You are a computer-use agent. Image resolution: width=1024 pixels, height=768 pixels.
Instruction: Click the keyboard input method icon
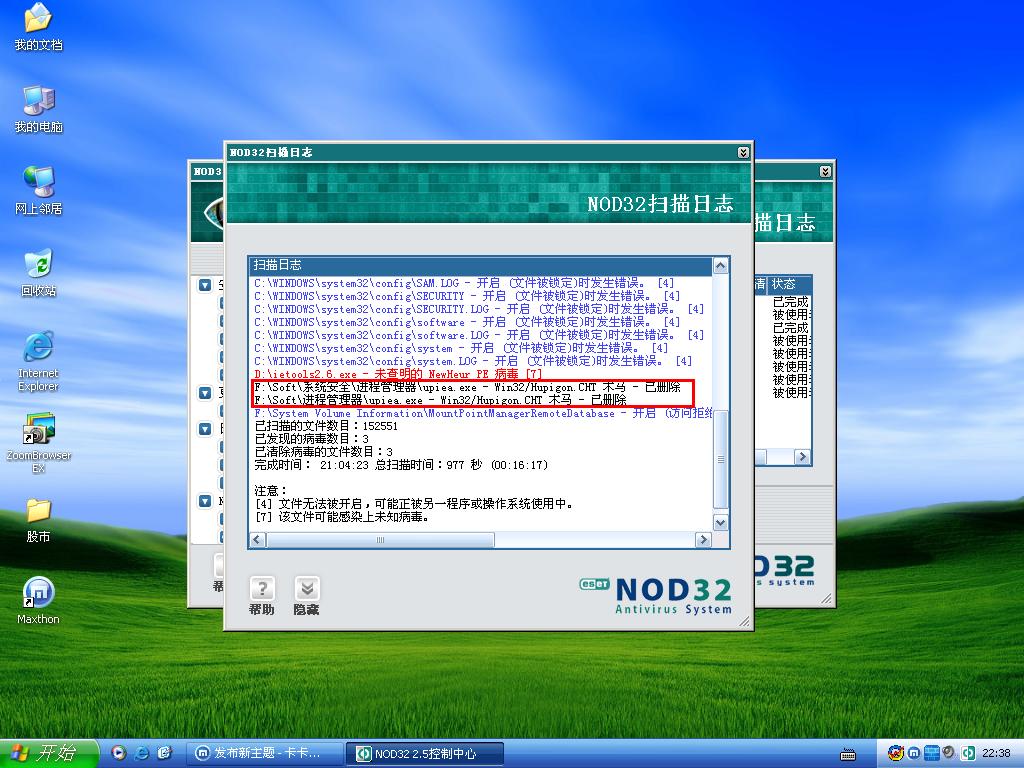pos(848,754)
